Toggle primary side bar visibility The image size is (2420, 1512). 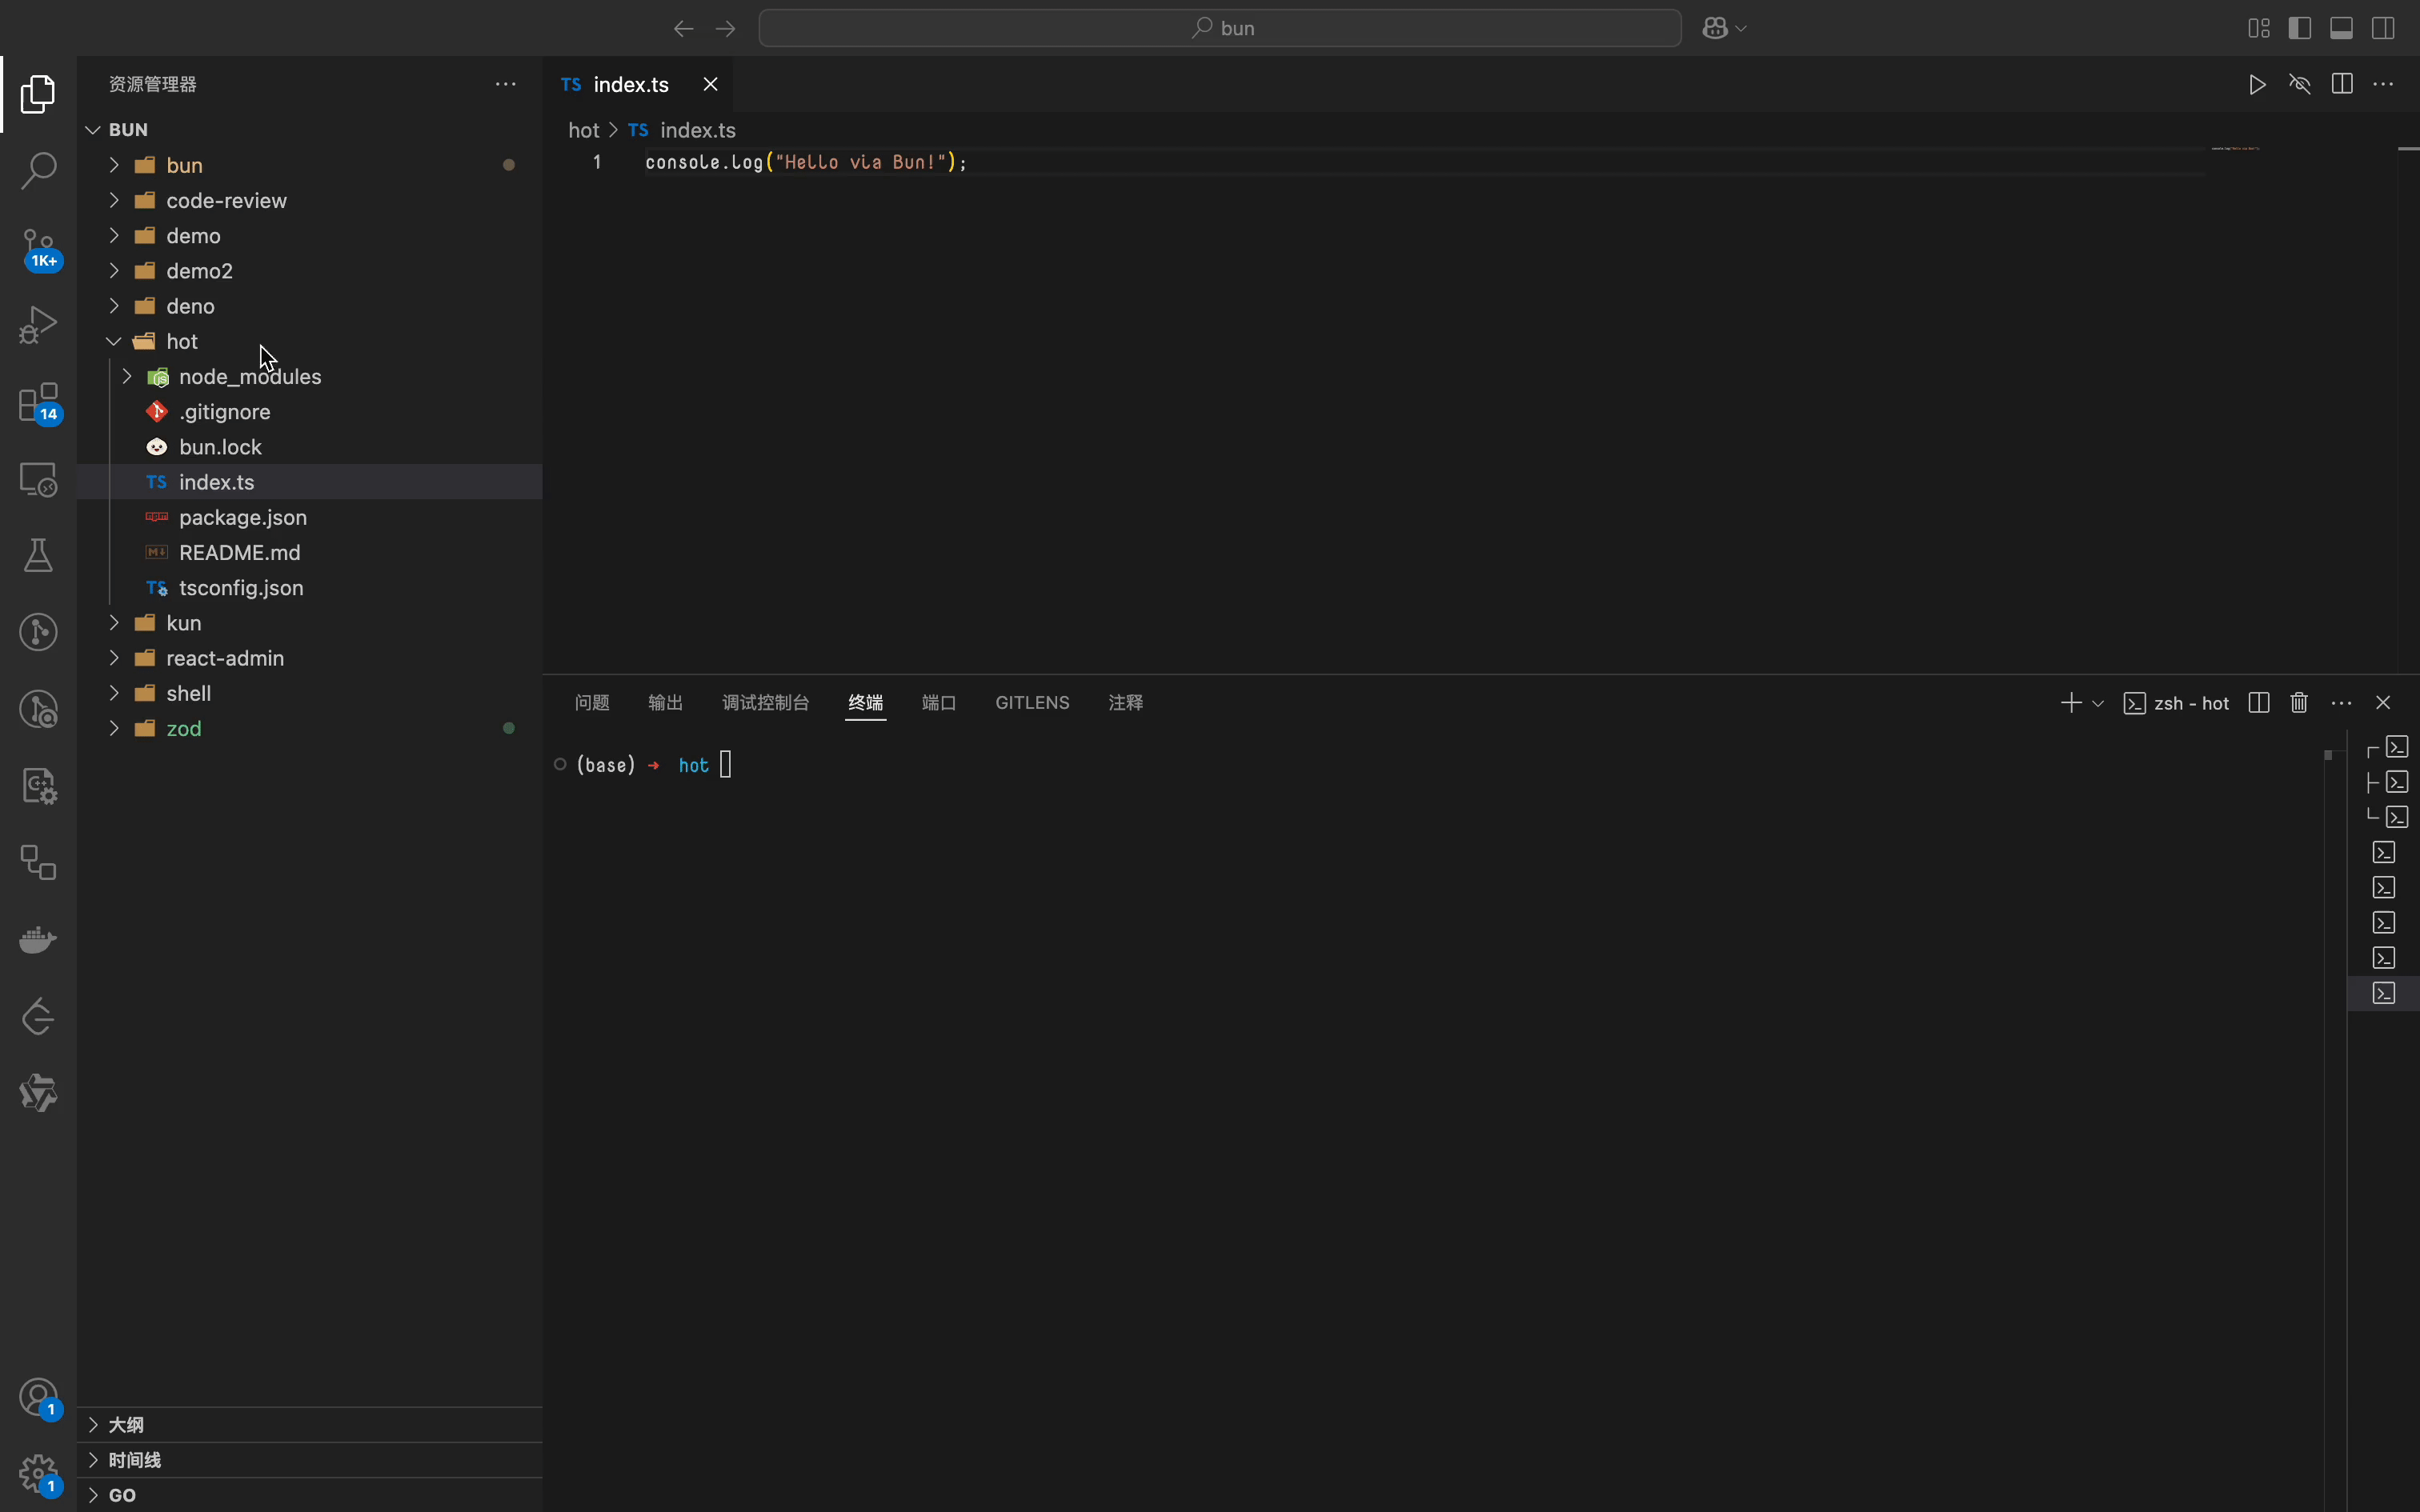[2299, 28]
